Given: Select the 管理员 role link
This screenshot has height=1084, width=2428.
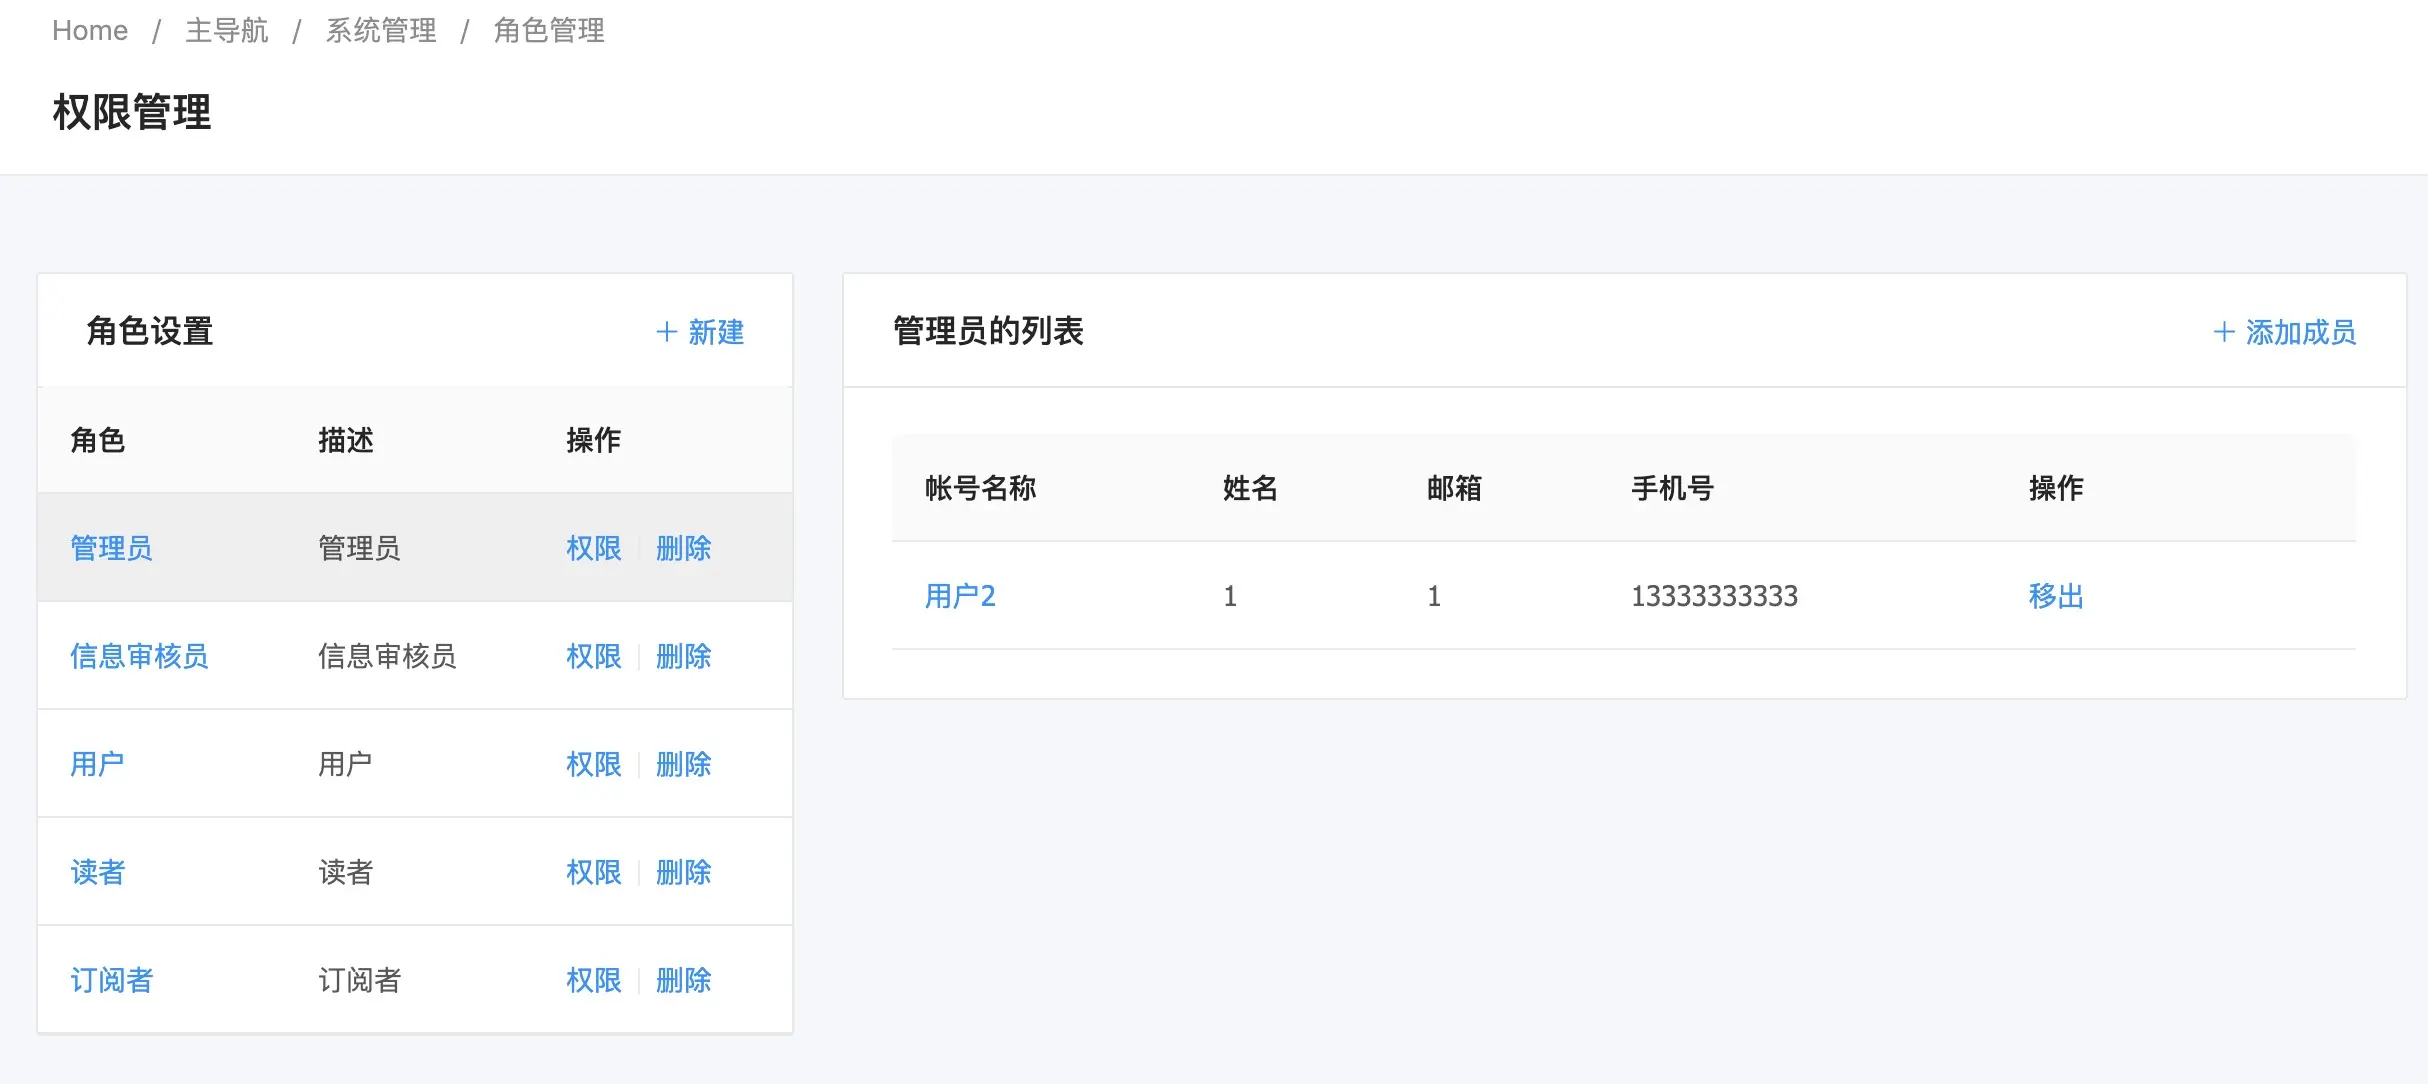Looking at the screenshot, I should (111, 548).
